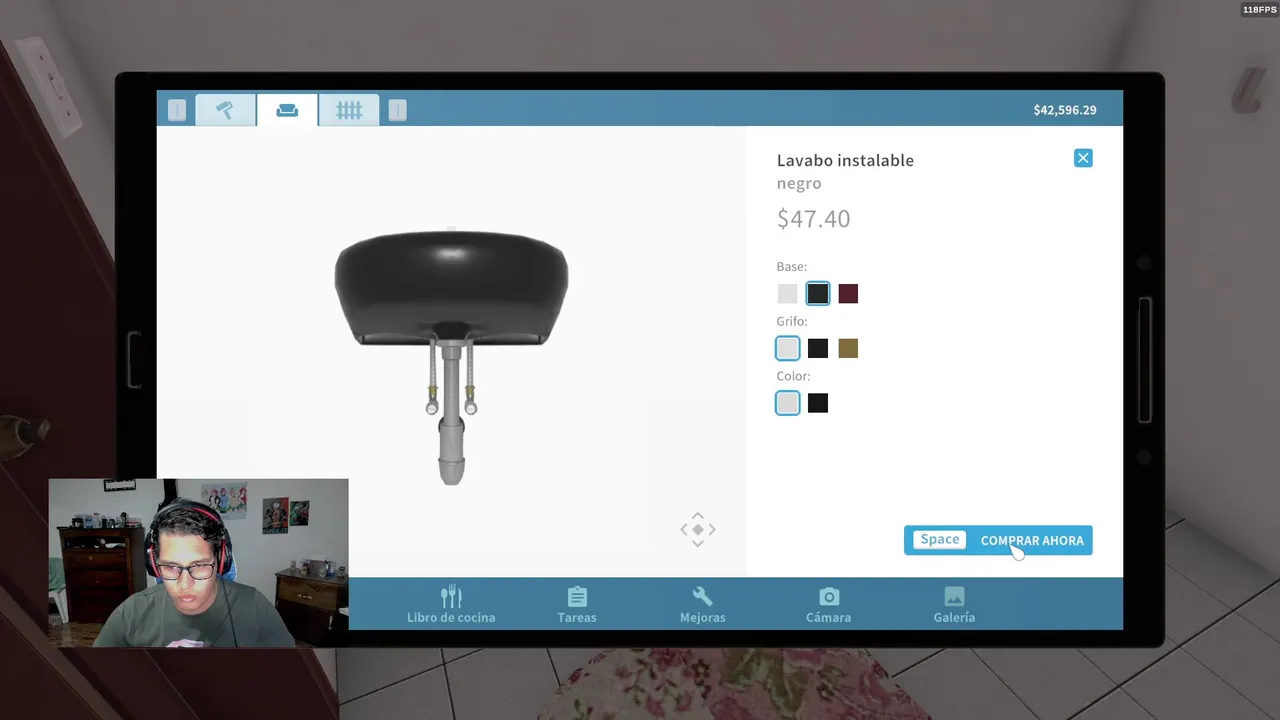Close the Lavabo instalable detail panel

pos(1083,158)
